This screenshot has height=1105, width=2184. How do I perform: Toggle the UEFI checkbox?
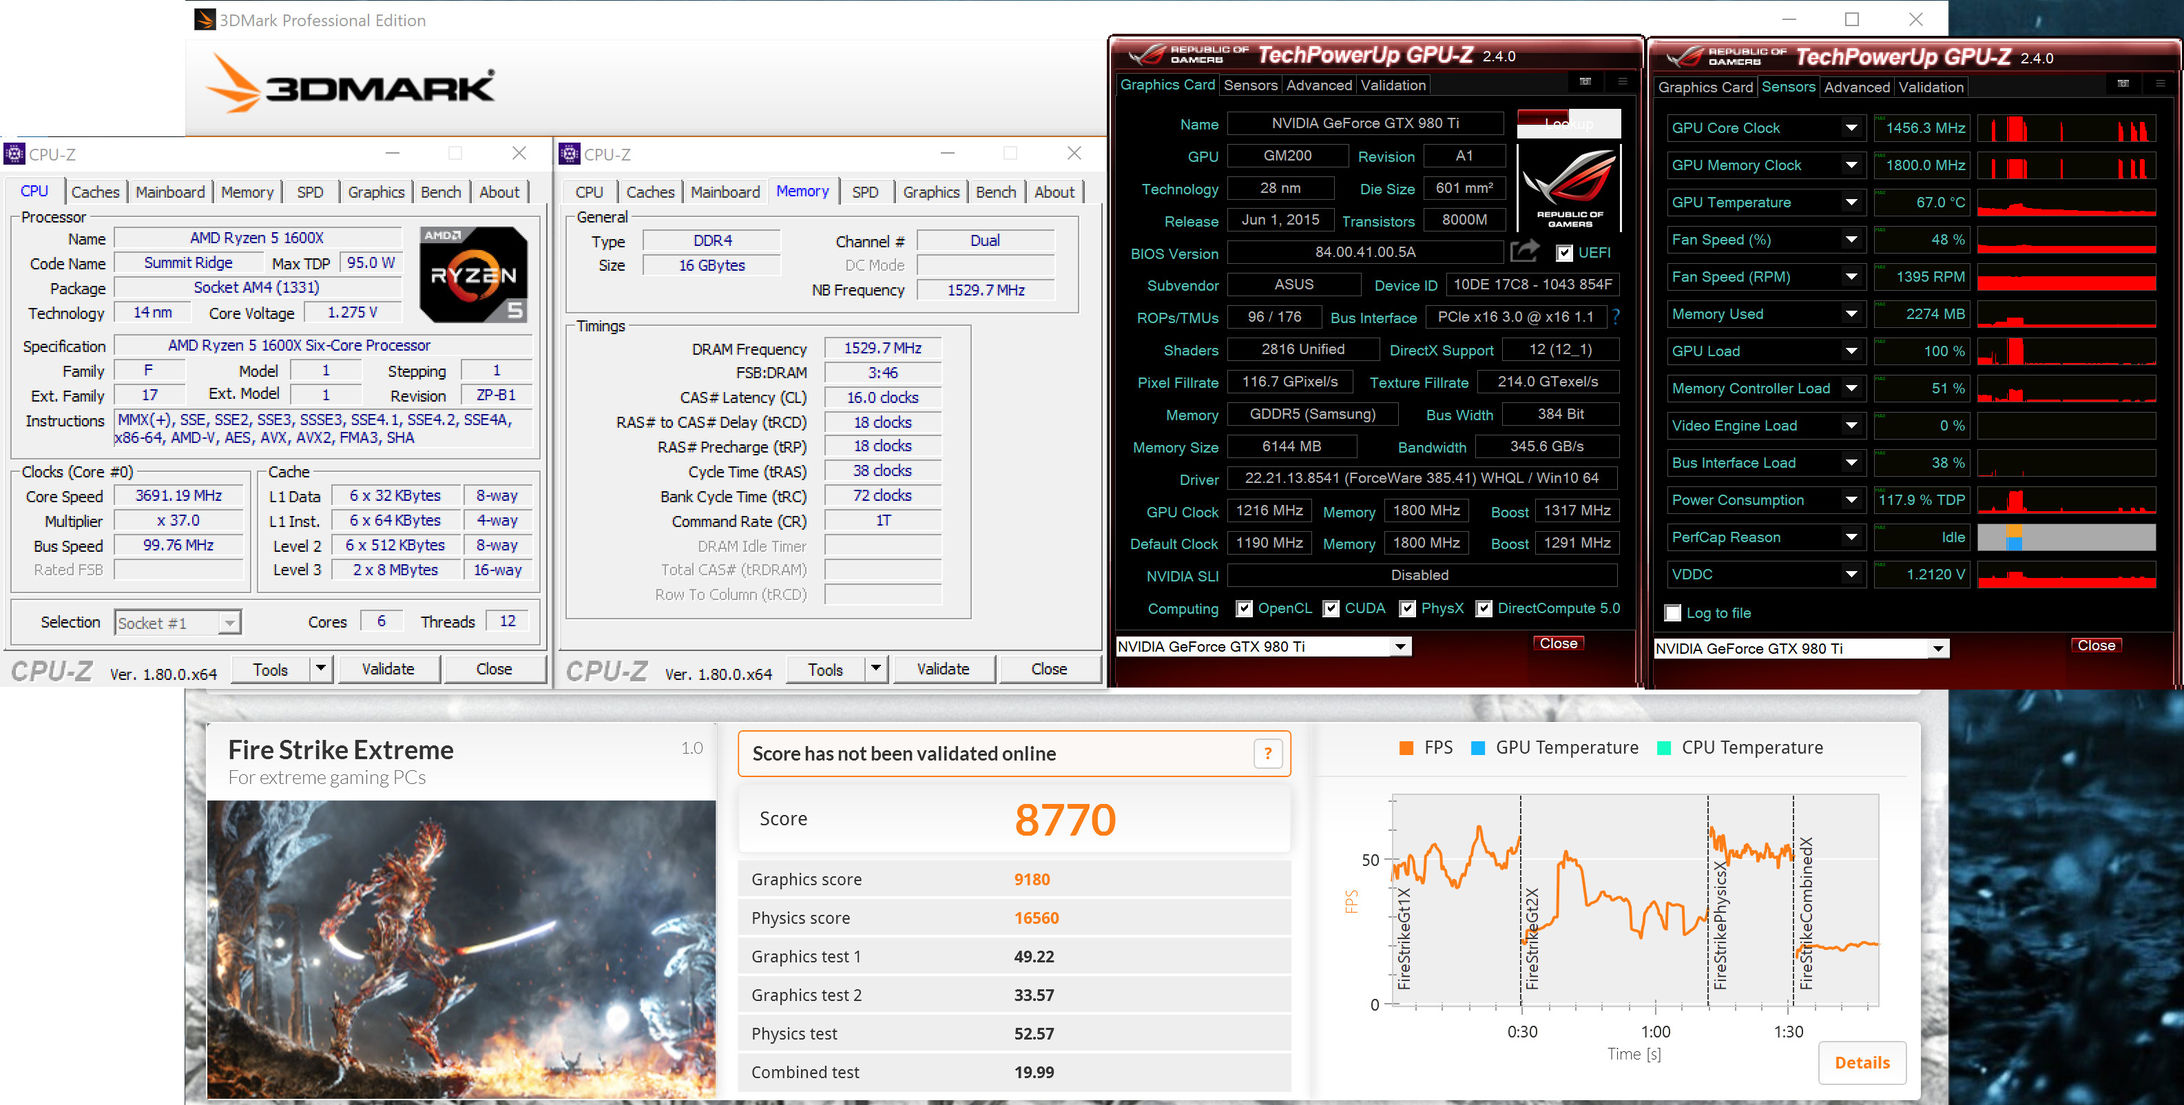[1565, 253]
